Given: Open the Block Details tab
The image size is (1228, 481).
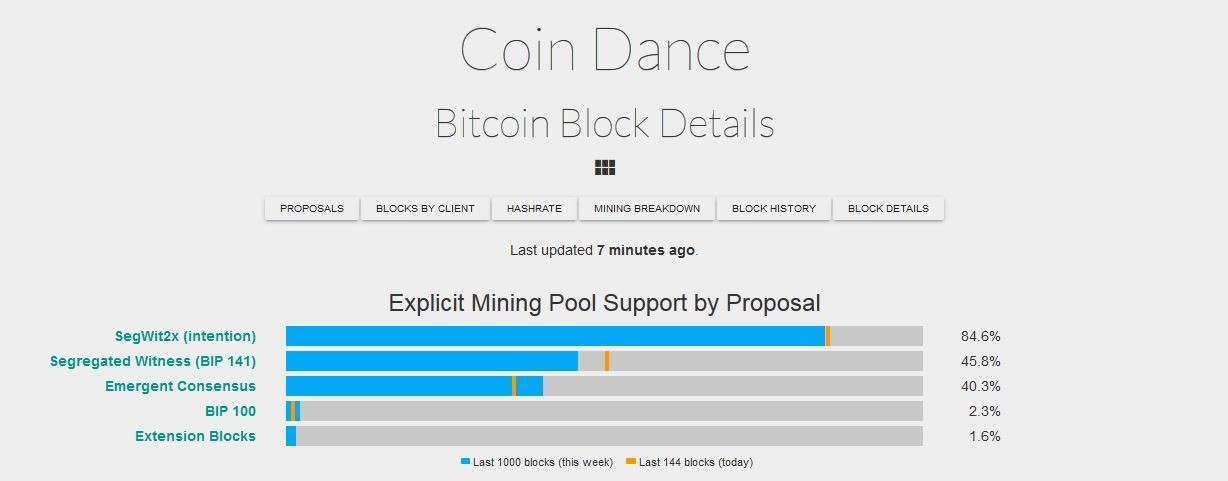Looking at the screenshot, I should (888, 209).
